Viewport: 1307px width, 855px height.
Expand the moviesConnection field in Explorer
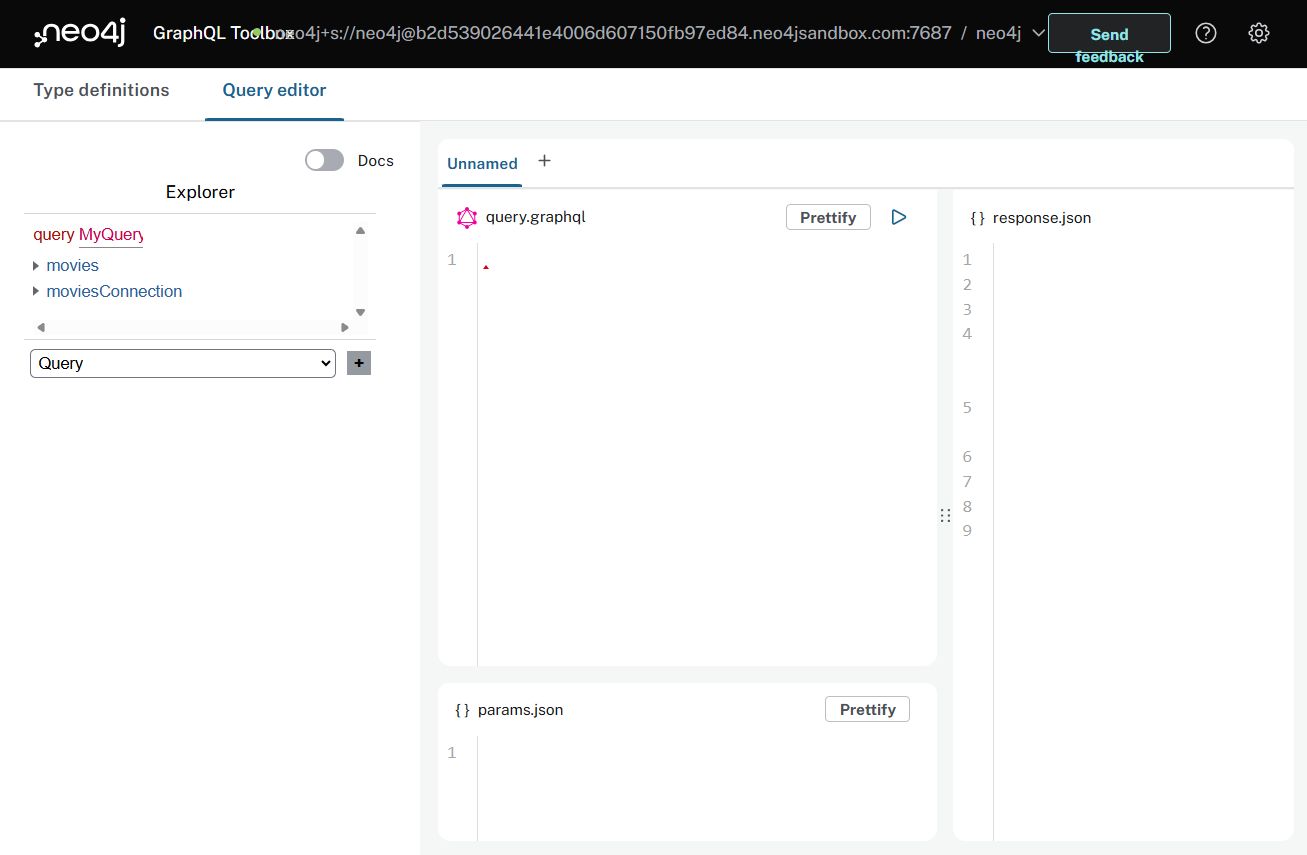point(36,292)
